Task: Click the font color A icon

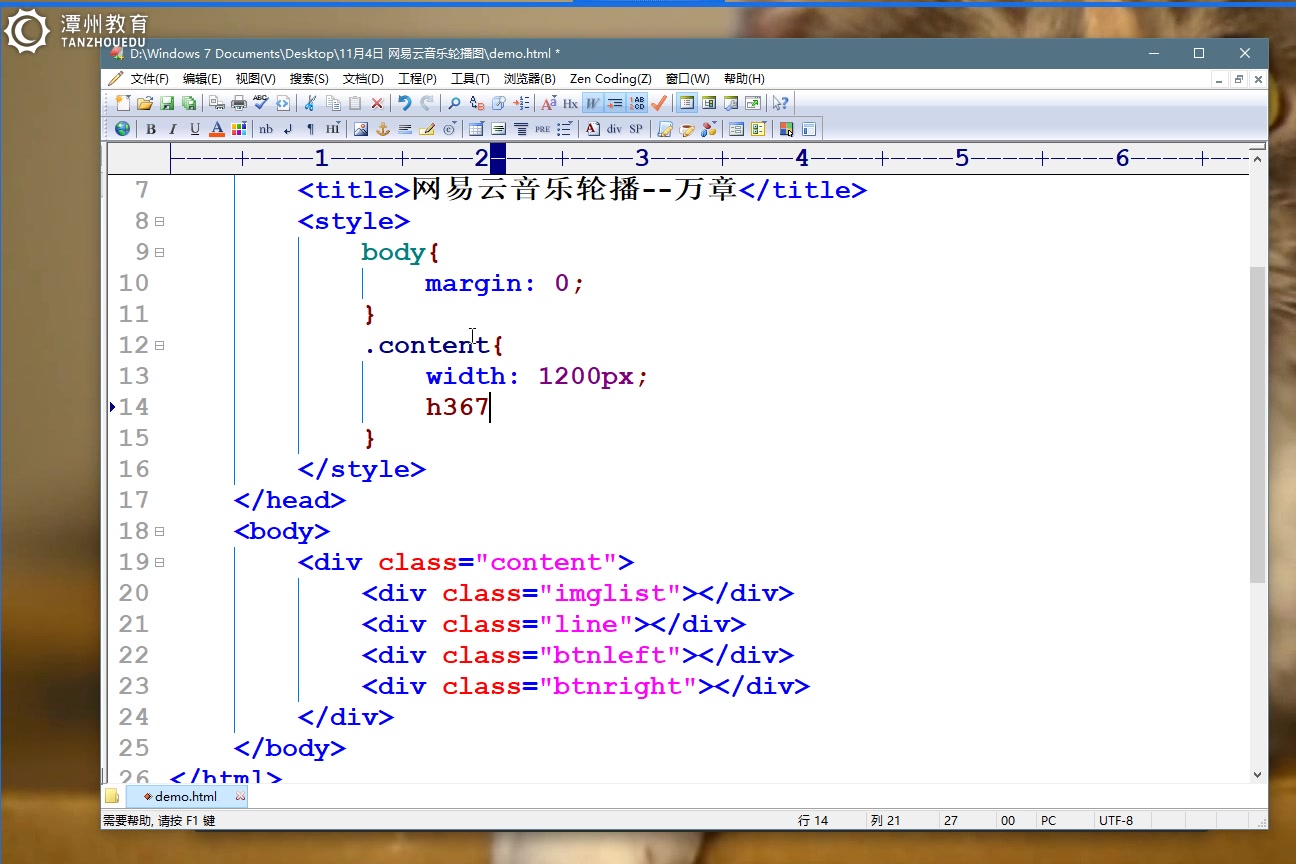Action: (x=217, y=129)
